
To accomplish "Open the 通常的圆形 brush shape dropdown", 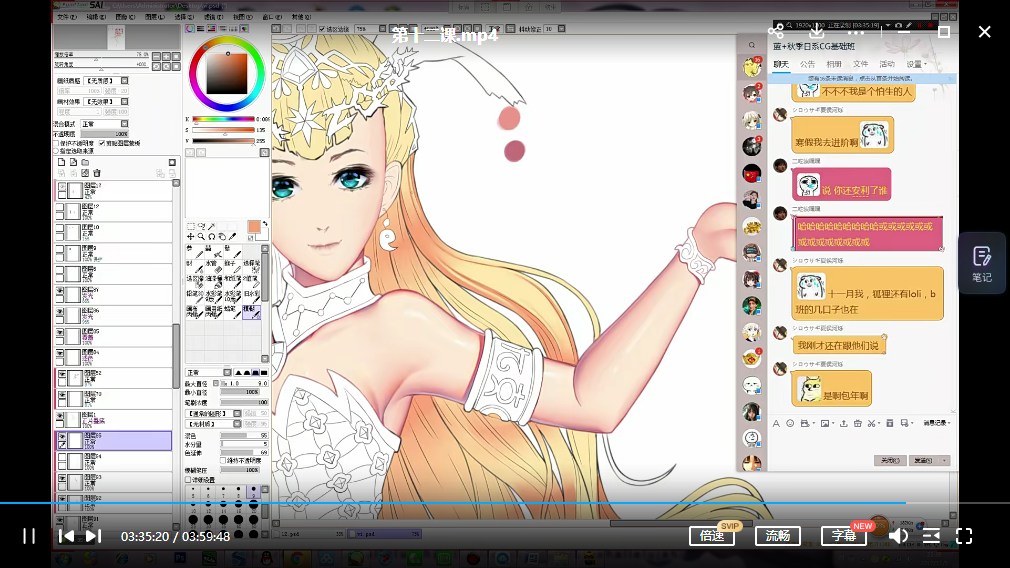I will coord(213,413).
